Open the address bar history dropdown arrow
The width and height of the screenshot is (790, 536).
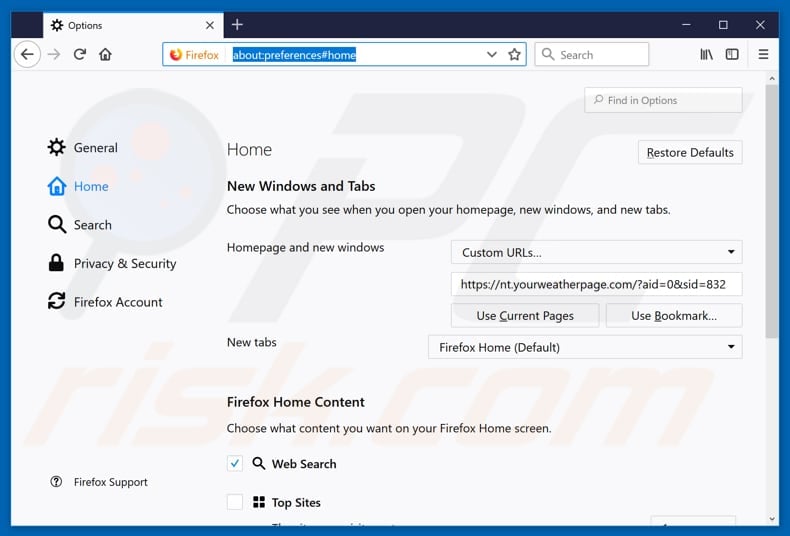point(491,55)
